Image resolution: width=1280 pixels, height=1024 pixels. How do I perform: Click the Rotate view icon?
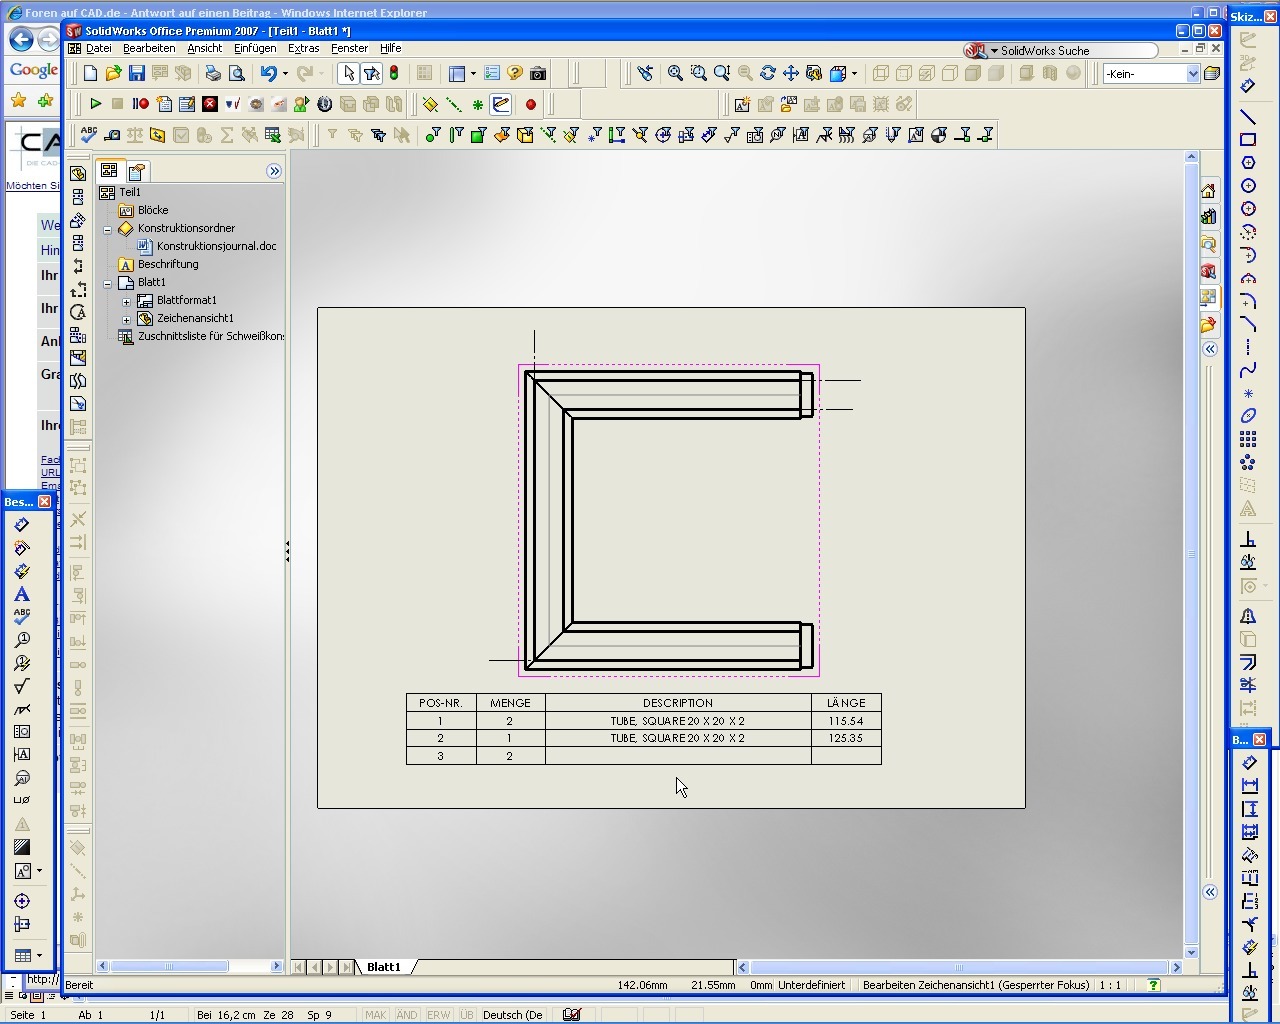point(767,73)
